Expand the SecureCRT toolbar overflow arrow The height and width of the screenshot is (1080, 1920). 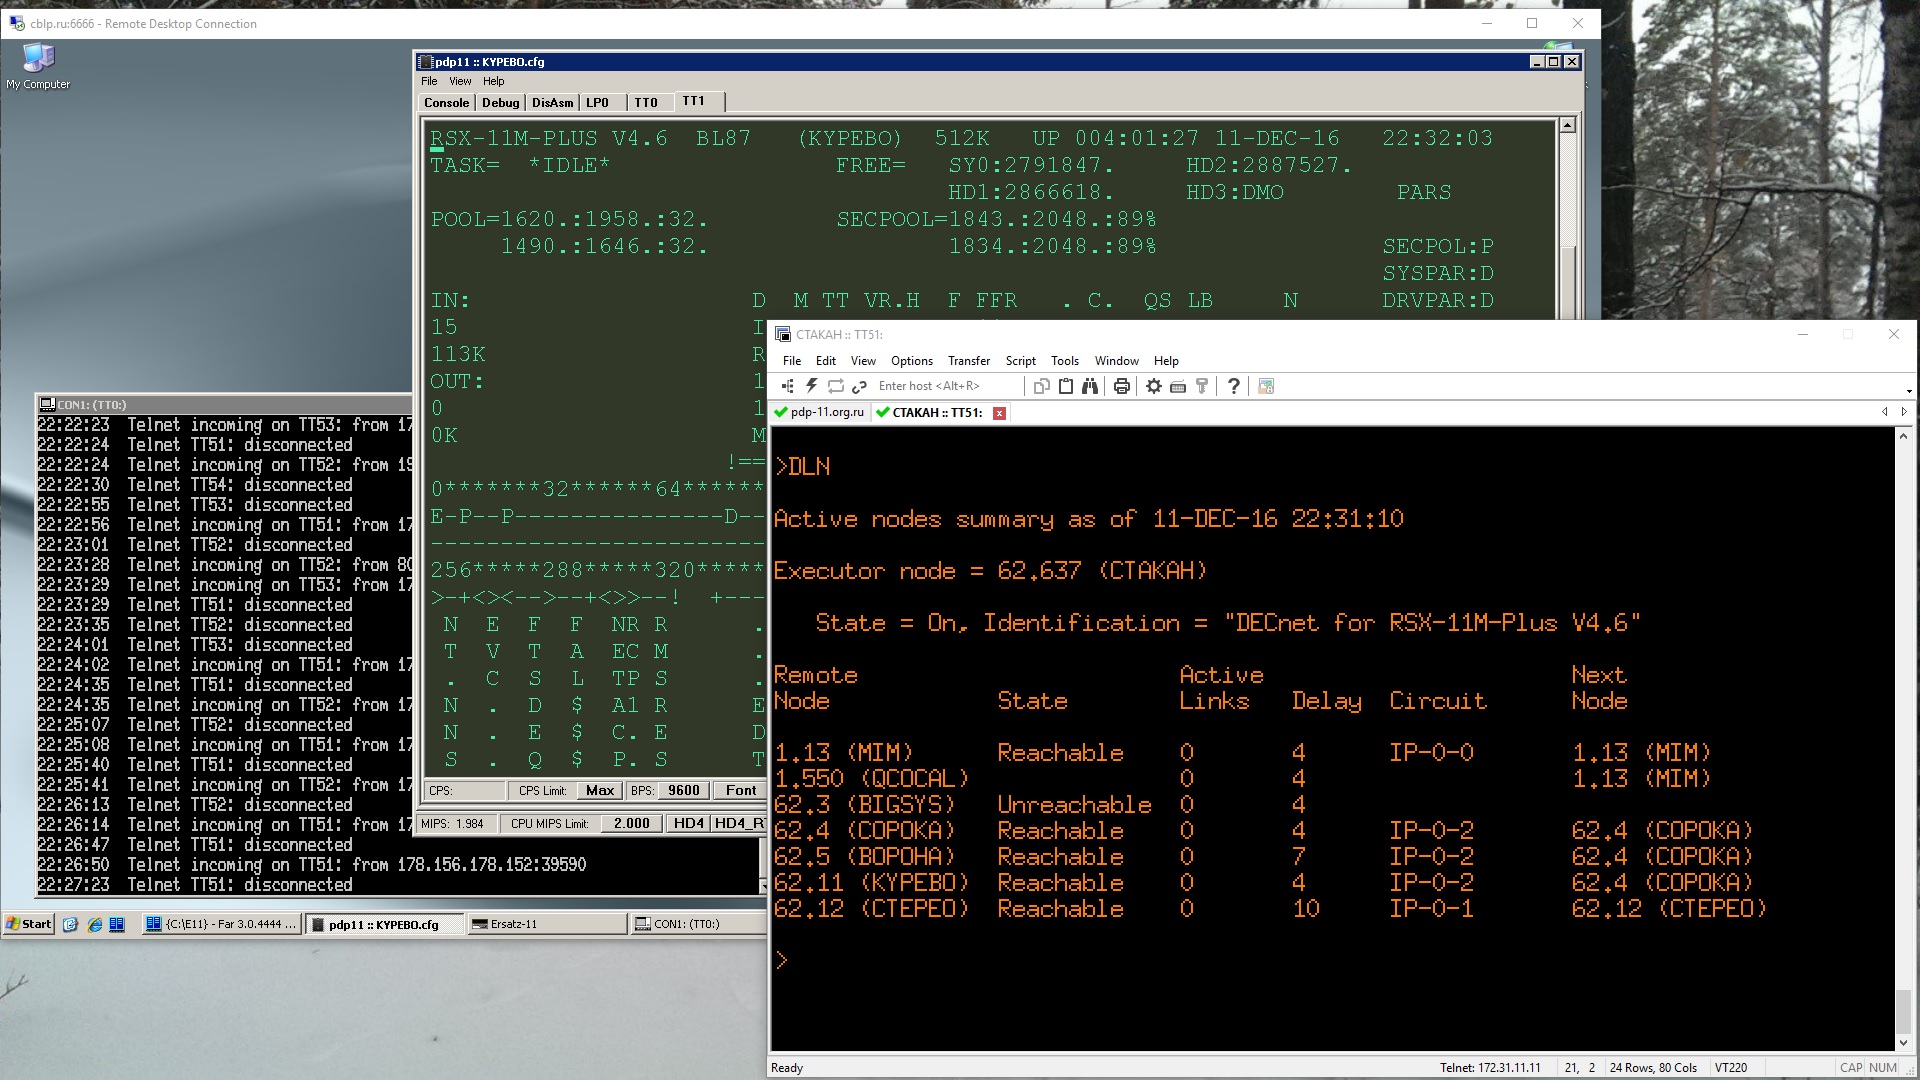coord(1908,391)
